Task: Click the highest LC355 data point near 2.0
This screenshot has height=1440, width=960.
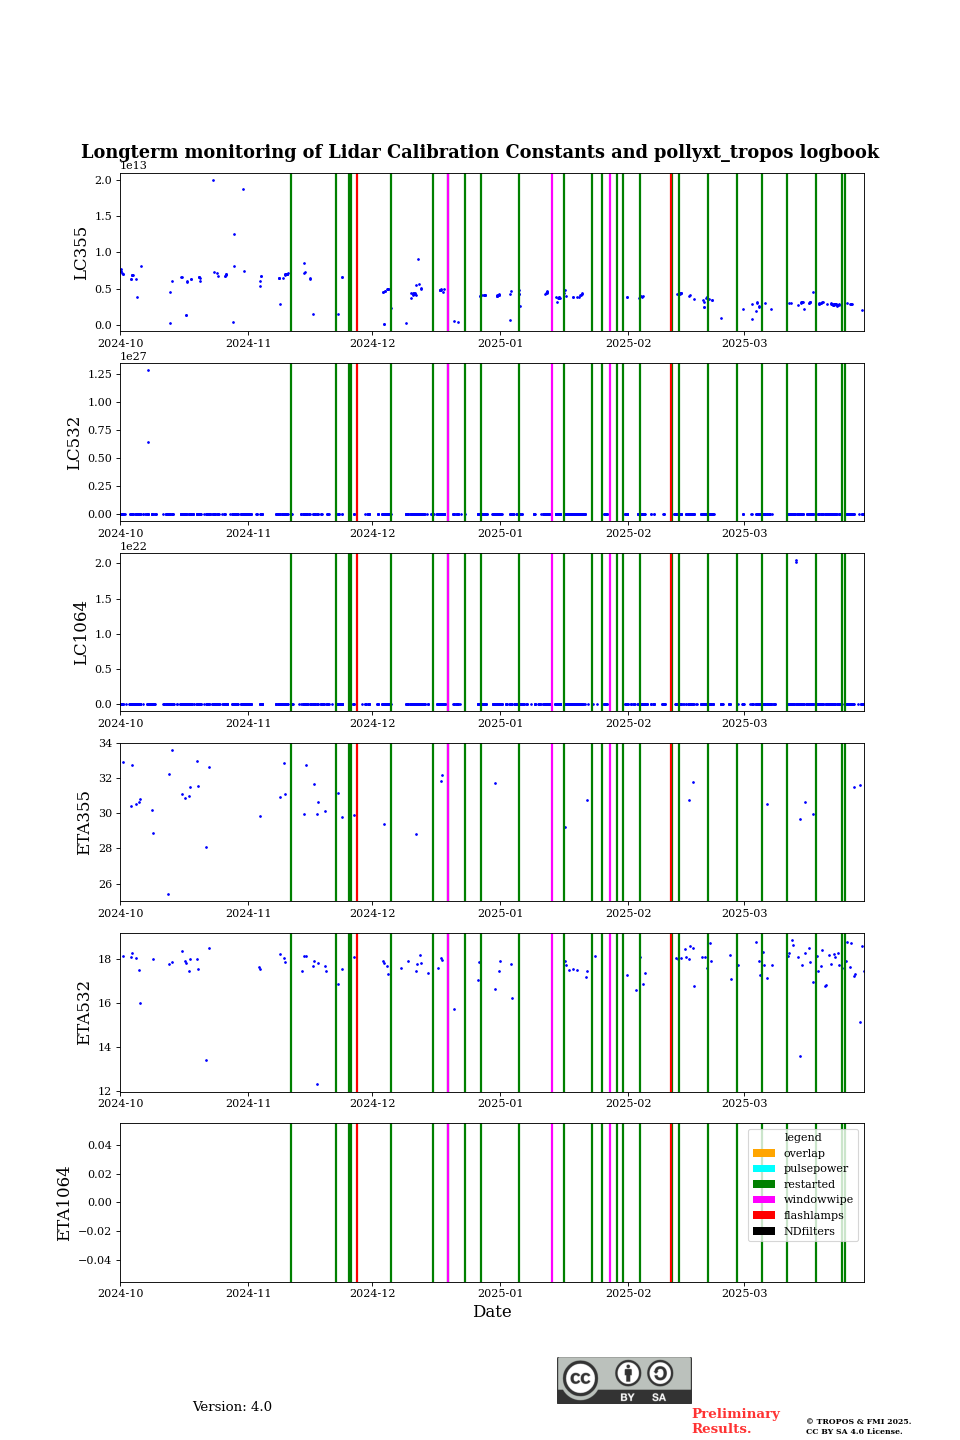Action: (x=213, y=180)
